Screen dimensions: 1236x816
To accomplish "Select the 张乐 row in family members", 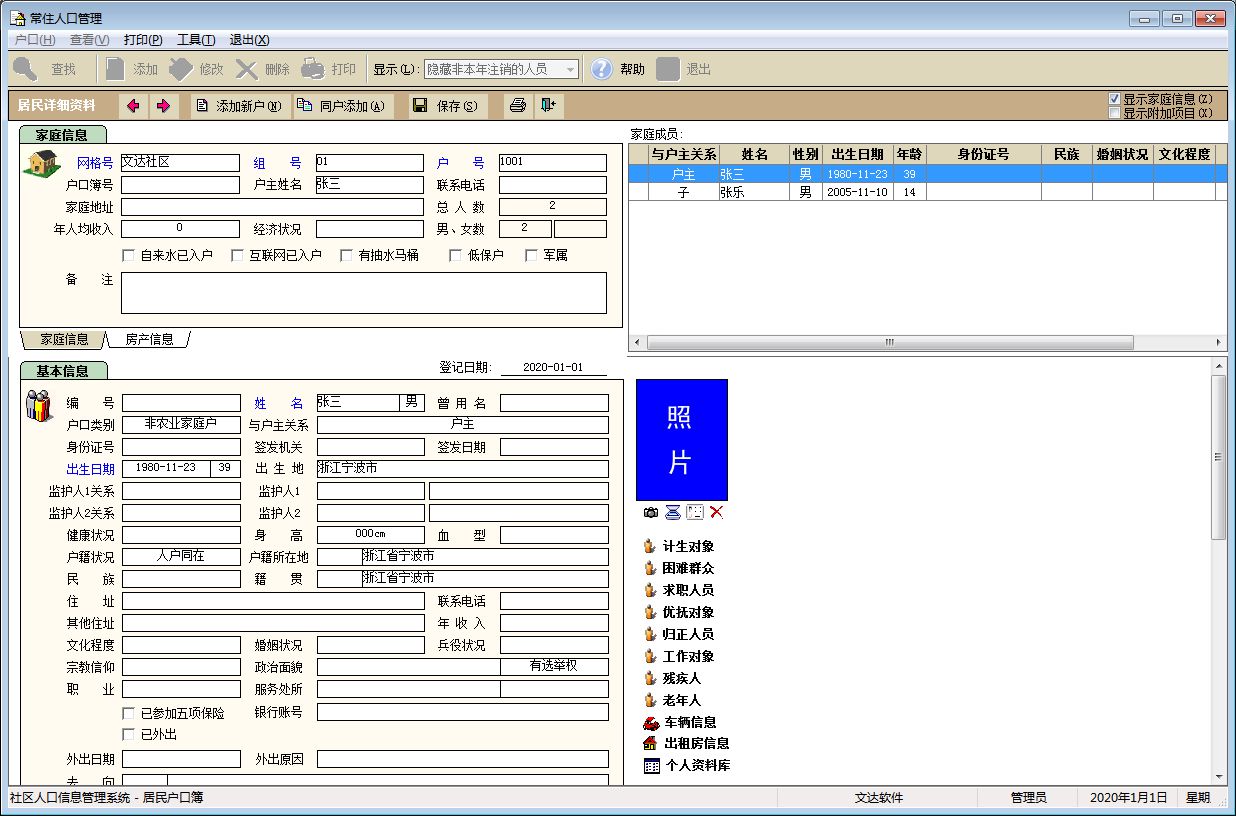I will point(733,192).
